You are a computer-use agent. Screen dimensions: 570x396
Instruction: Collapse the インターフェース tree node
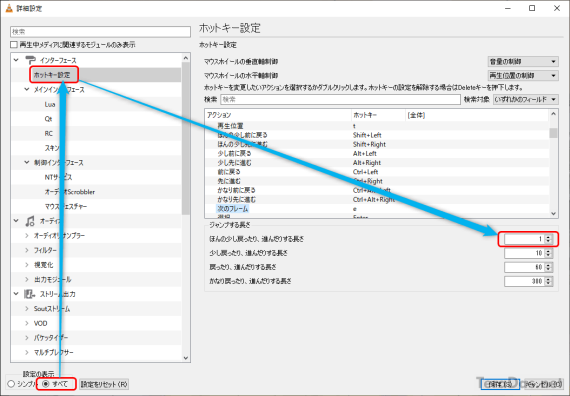coord(16,60)
